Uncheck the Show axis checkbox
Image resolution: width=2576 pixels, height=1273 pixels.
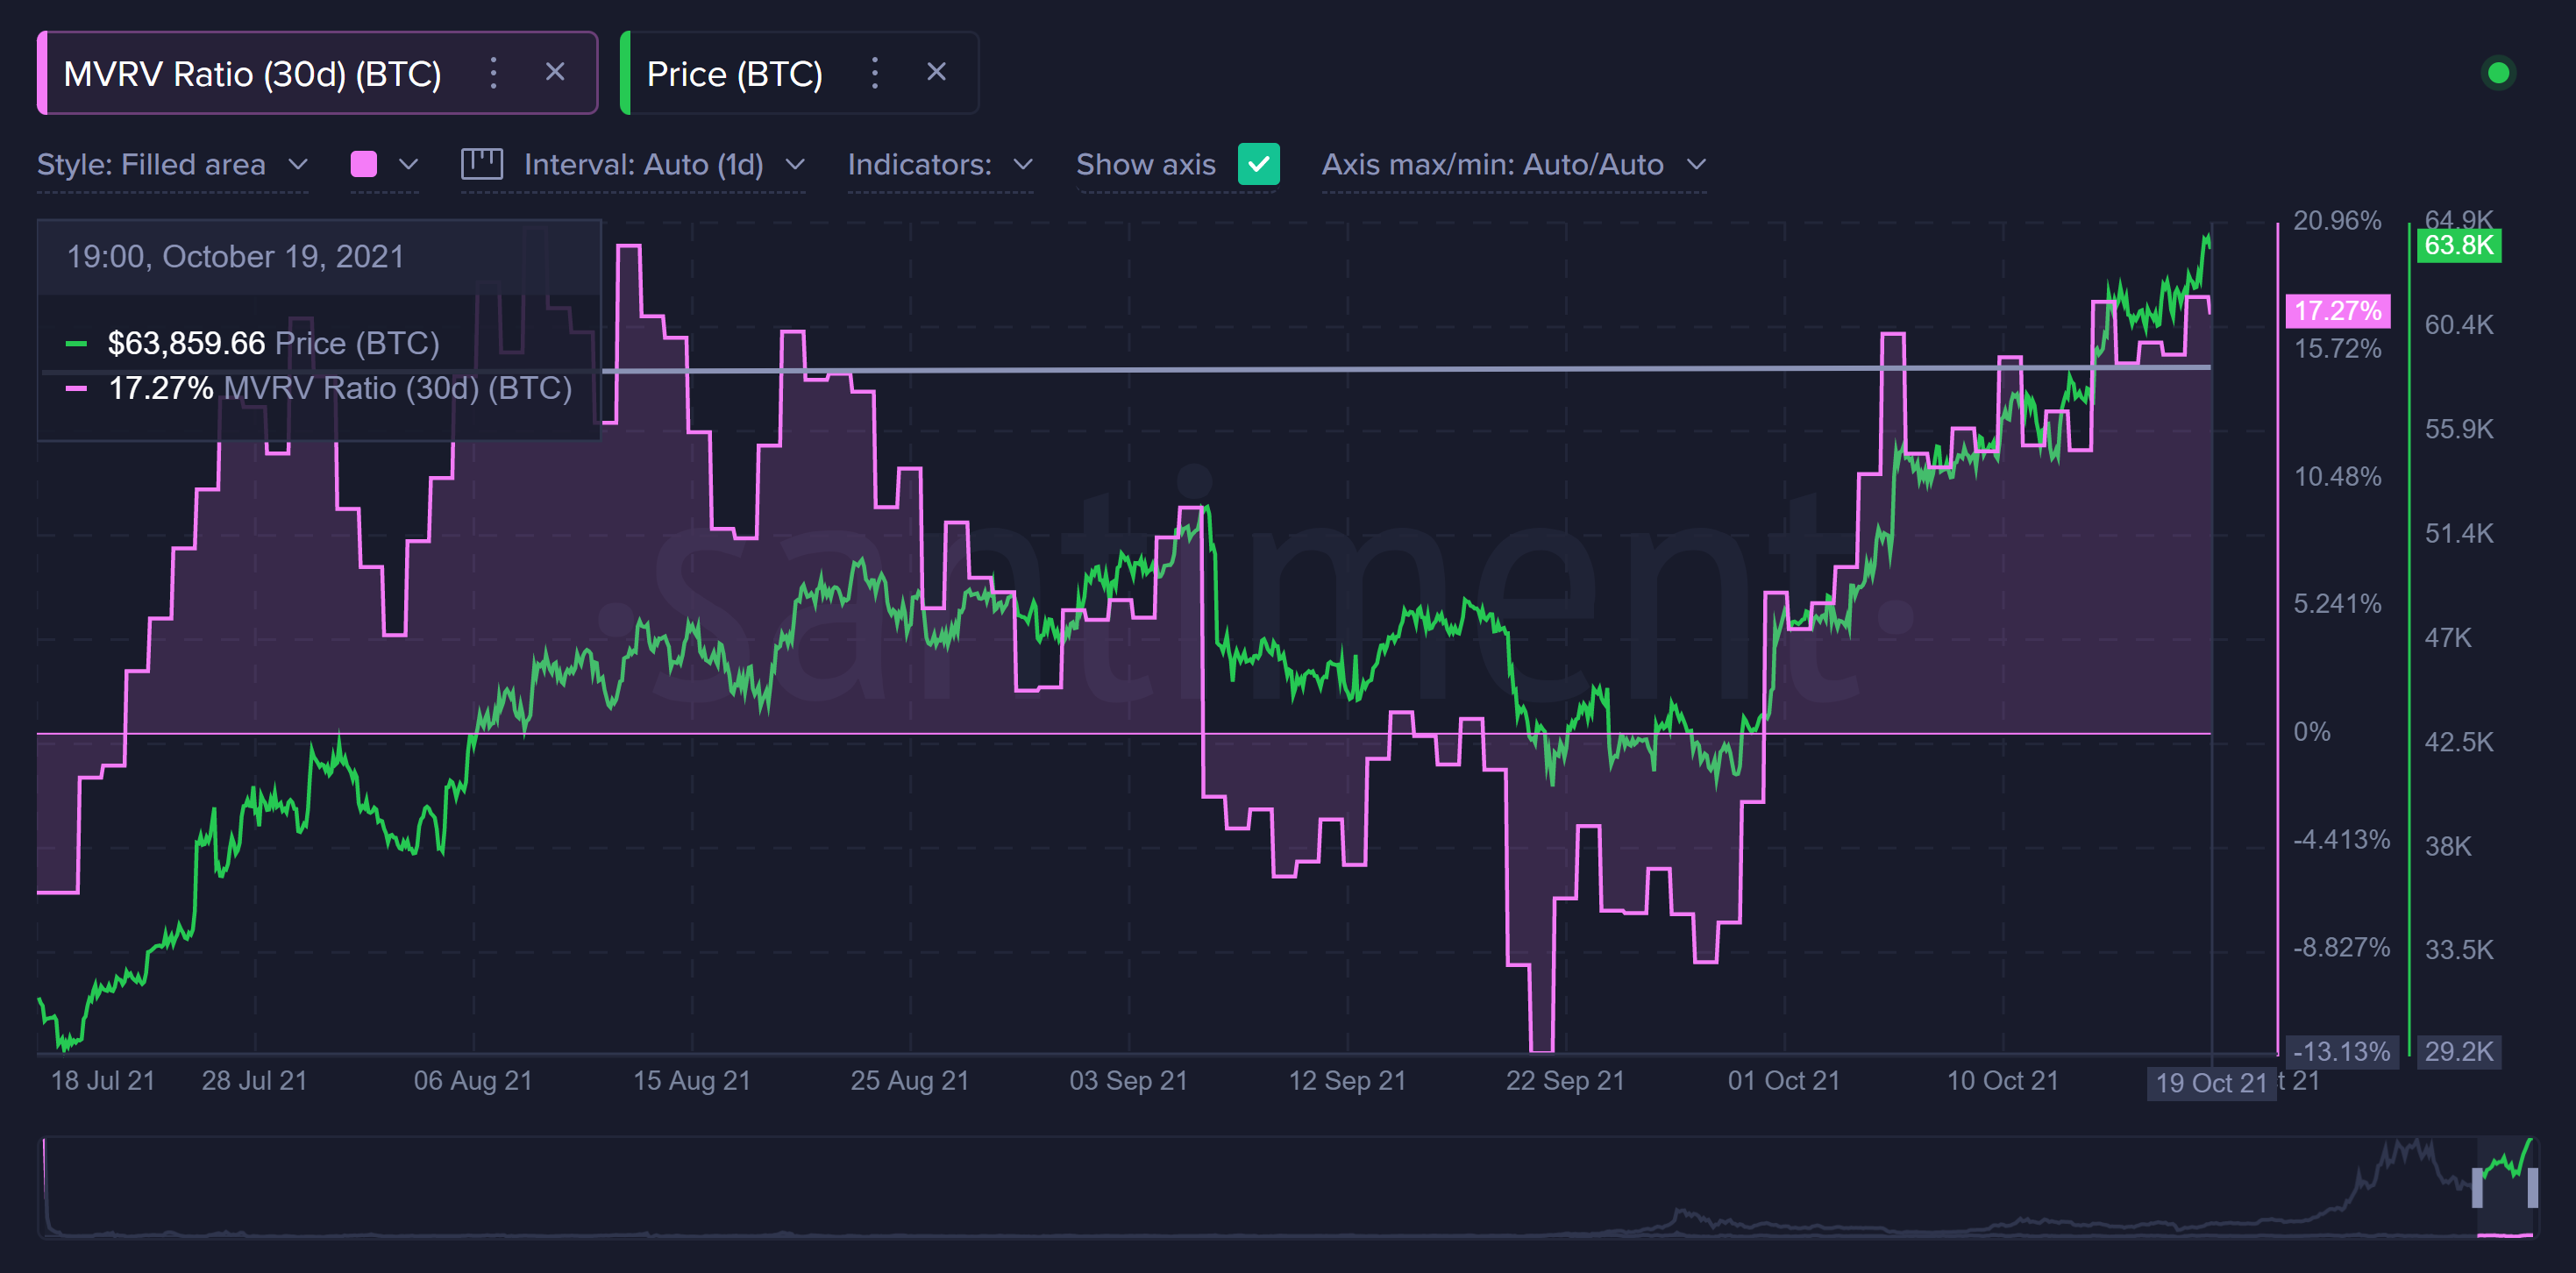[x=1258, y=164]
